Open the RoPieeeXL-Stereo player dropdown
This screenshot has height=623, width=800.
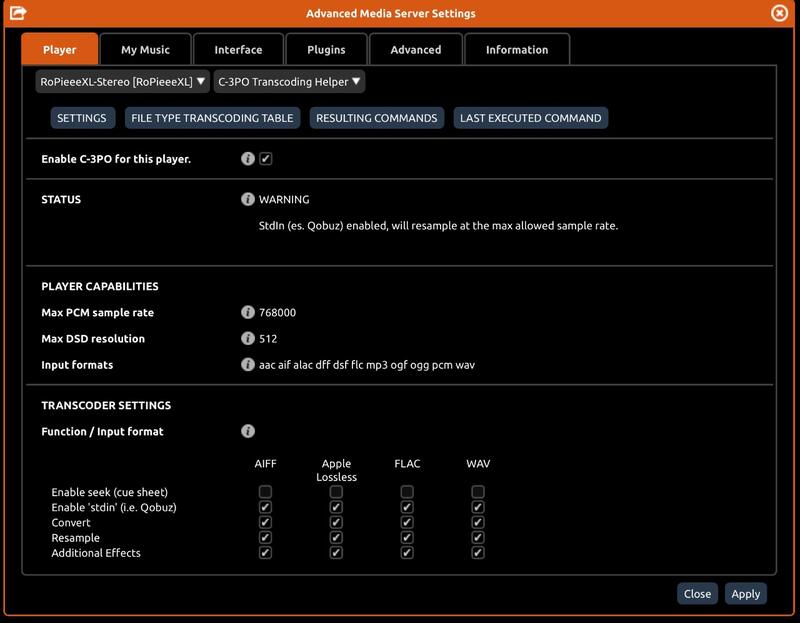pyautogui.click(x=122, y=81)
